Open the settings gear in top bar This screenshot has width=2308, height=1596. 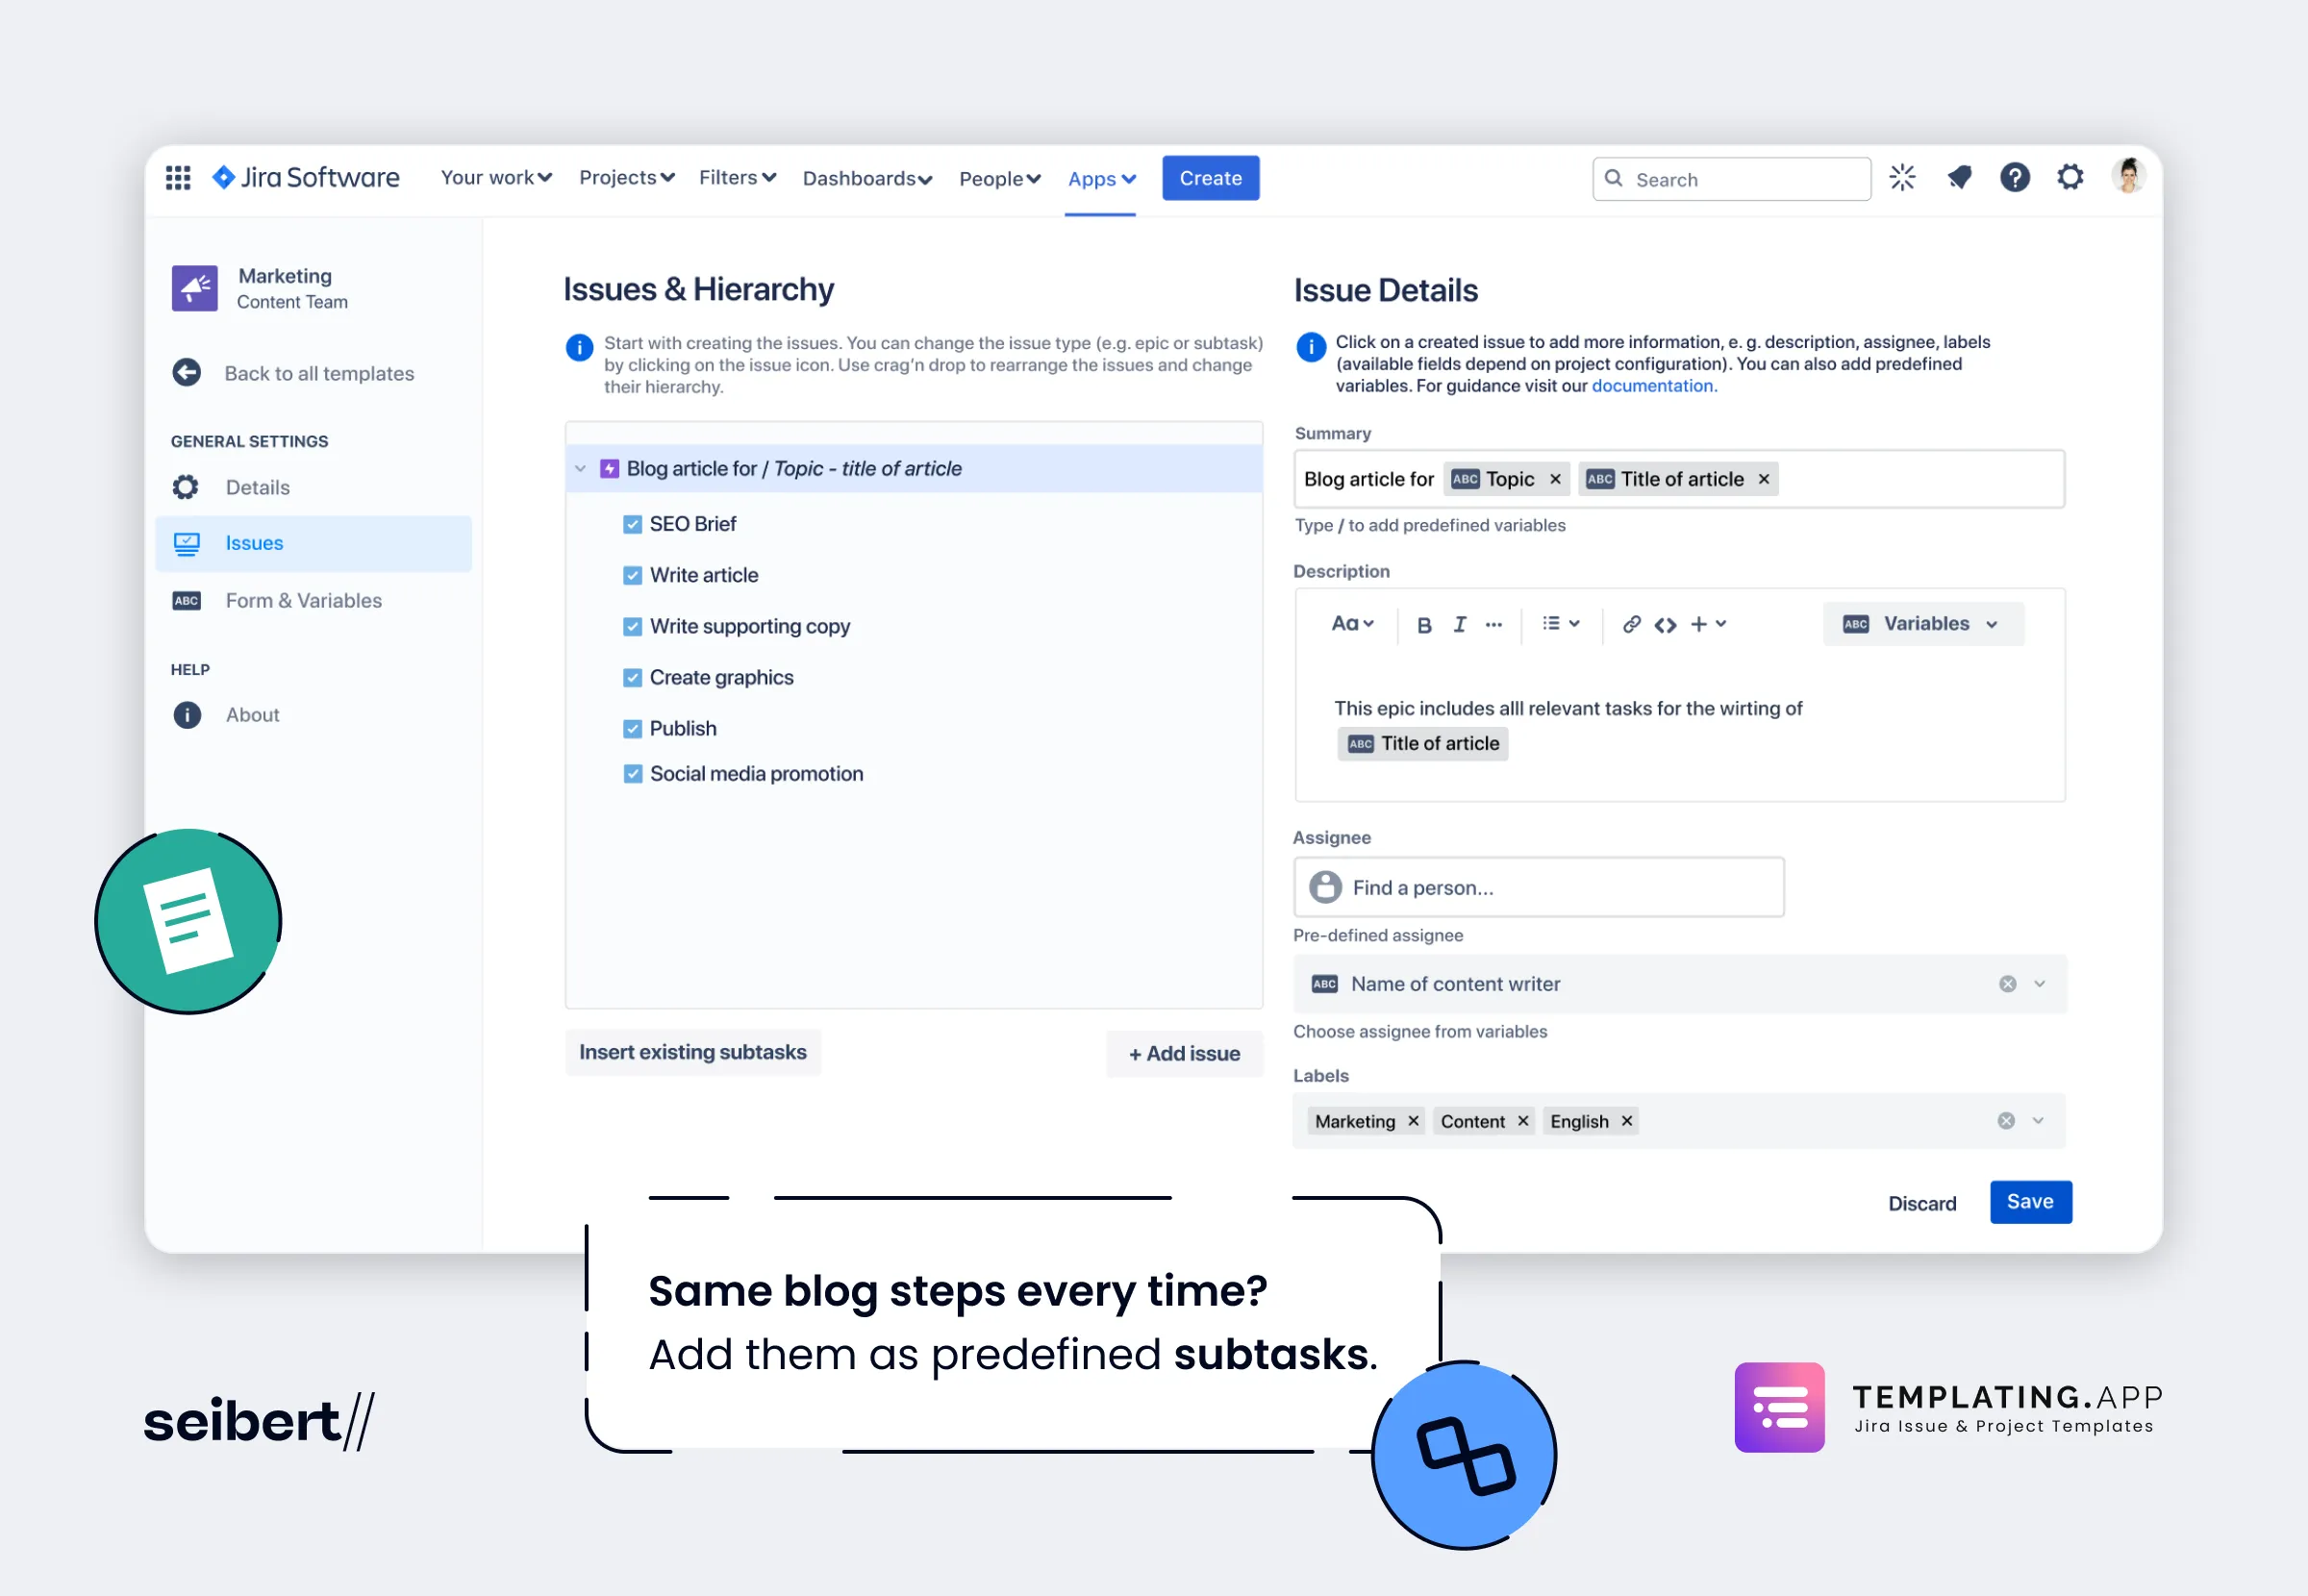[2070, 178]
